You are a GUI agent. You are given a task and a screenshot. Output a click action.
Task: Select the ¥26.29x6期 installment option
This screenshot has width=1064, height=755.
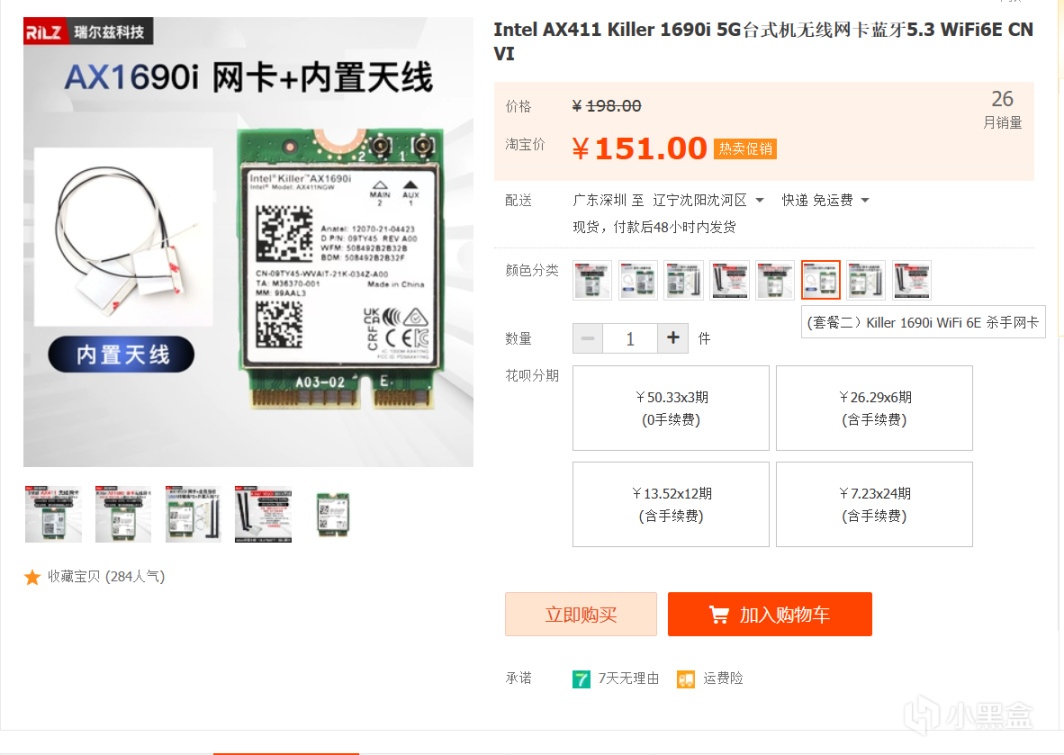coord(874,408)
